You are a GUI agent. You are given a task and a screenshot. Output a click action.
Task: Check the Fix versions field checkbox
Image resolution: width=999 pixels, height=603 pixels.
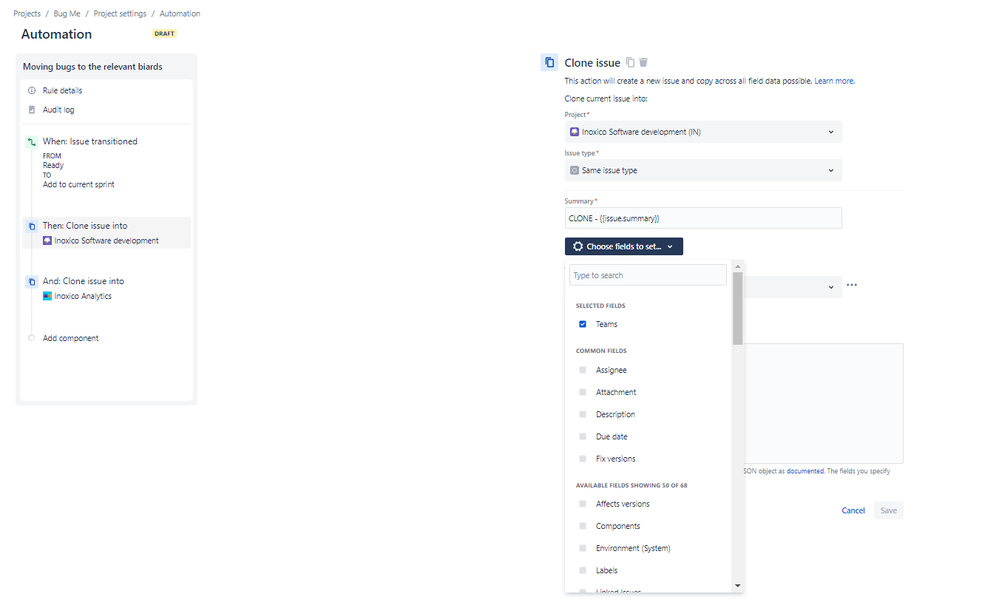(x=582, y=459)
